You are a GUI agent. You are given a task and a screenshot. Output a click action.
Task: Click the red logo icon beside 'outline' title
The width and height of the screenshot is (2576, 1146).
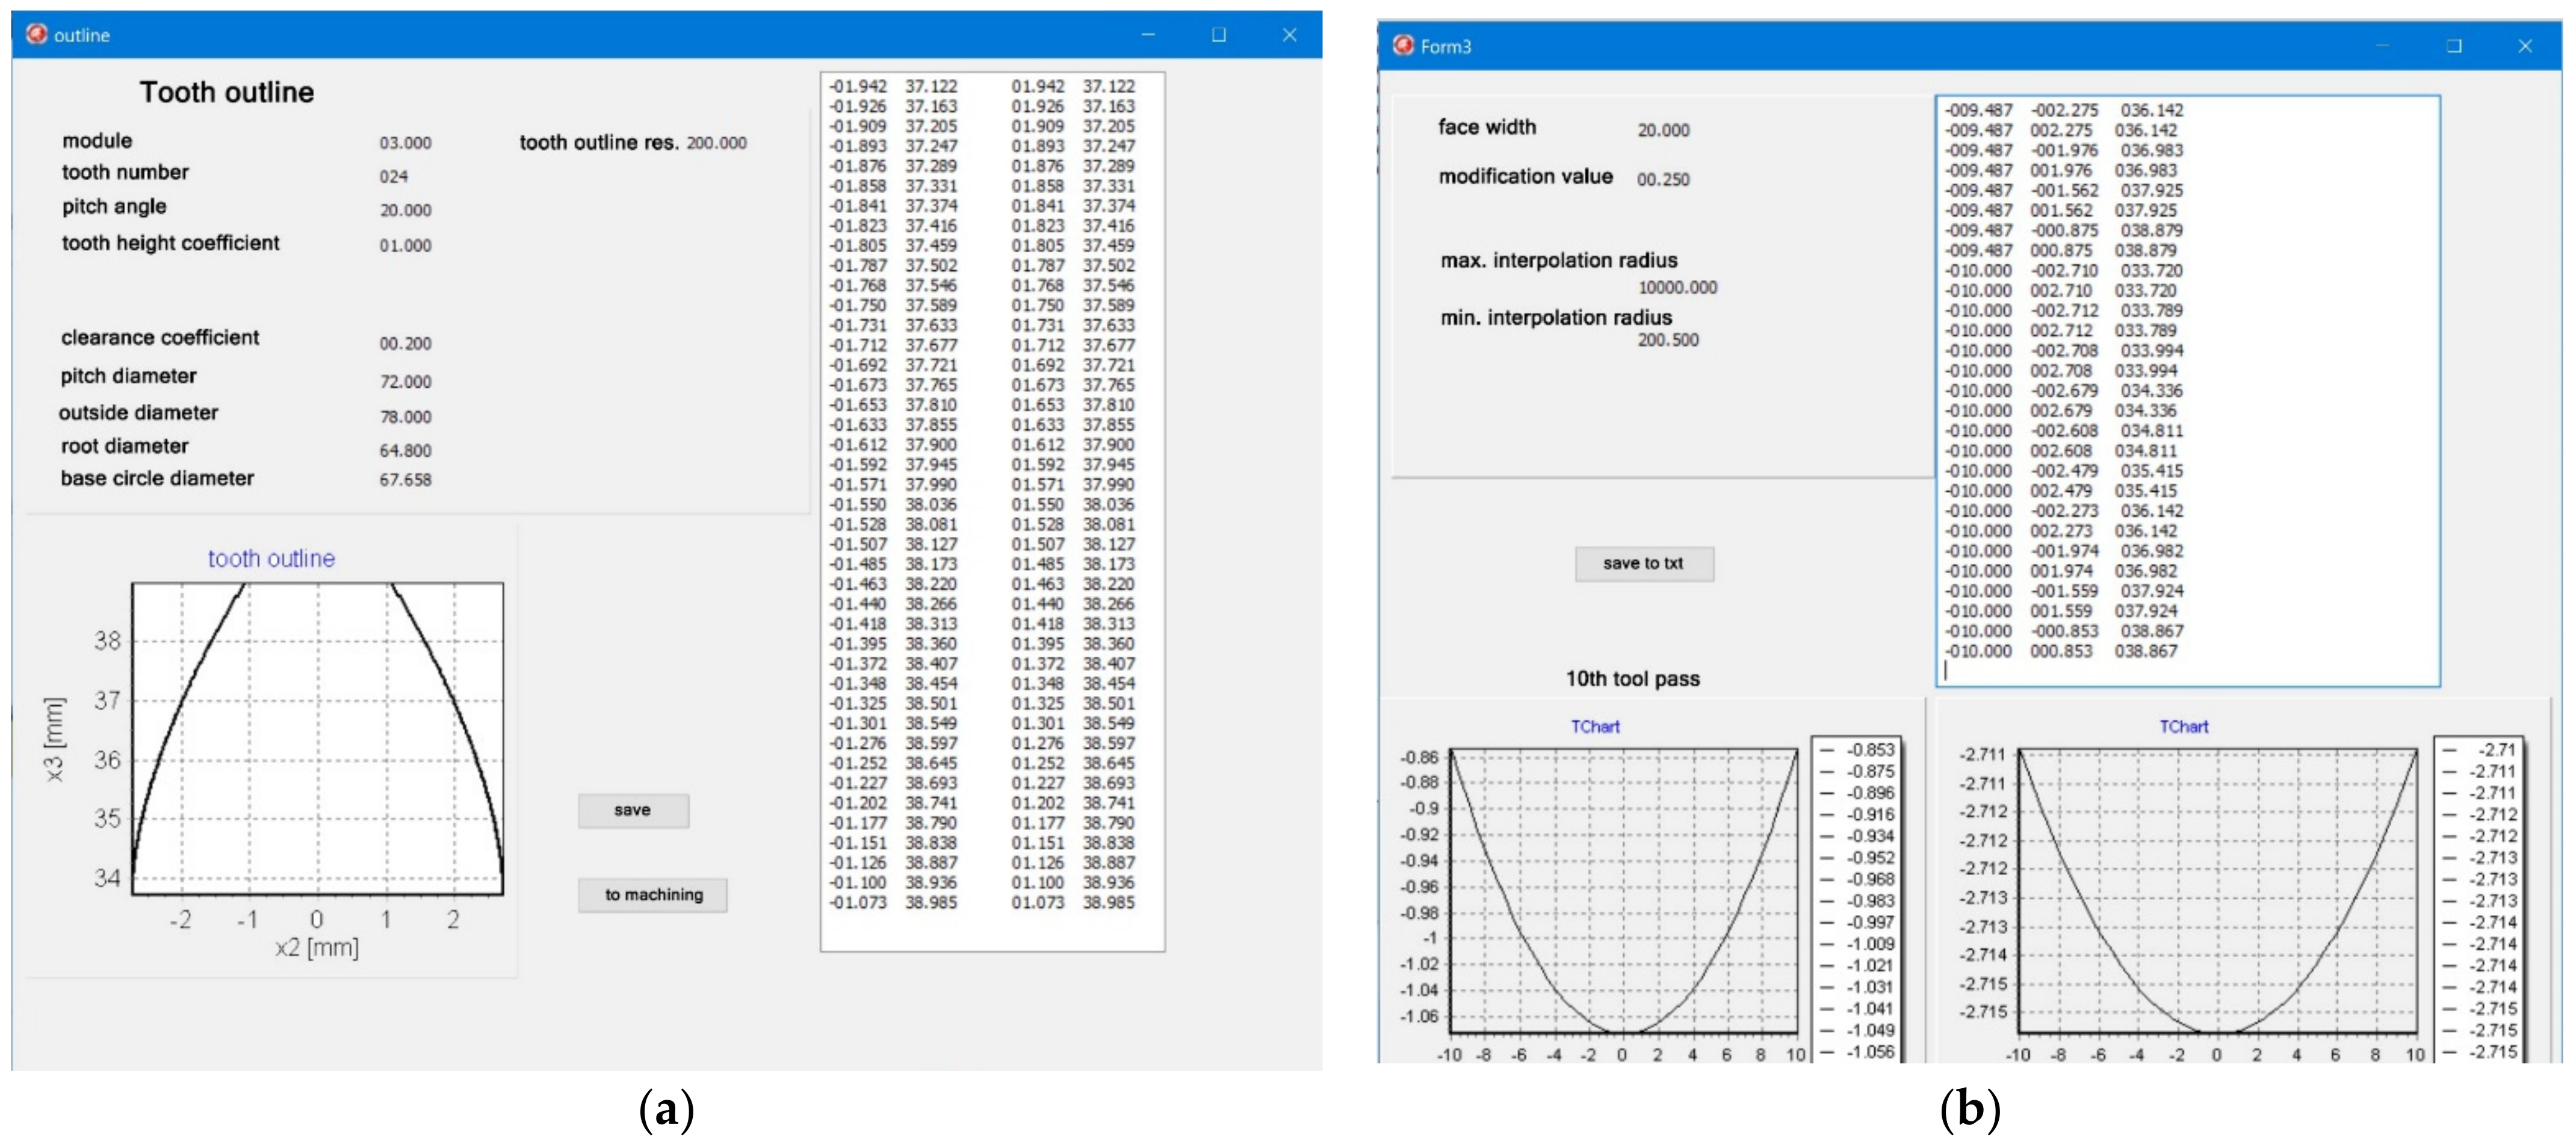click(x=36, y=34)
